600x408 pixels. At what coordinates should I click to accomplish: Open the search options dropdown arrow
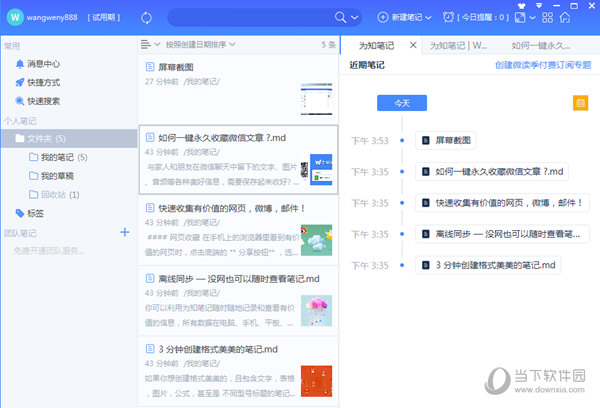click(356, 18)
